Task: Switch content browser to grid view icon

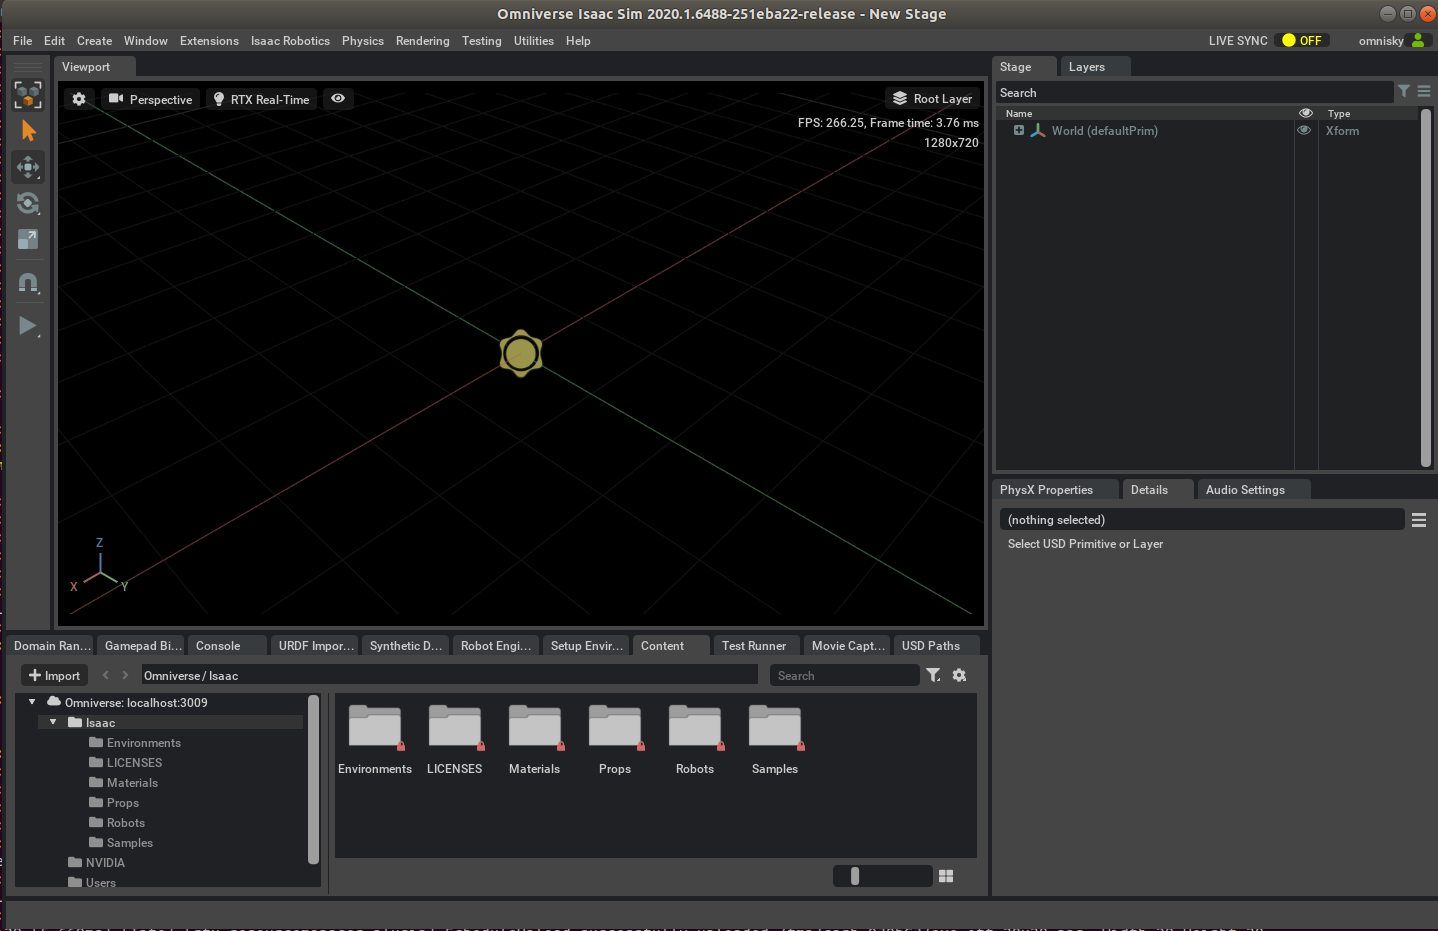Action: tap(946, 876)
